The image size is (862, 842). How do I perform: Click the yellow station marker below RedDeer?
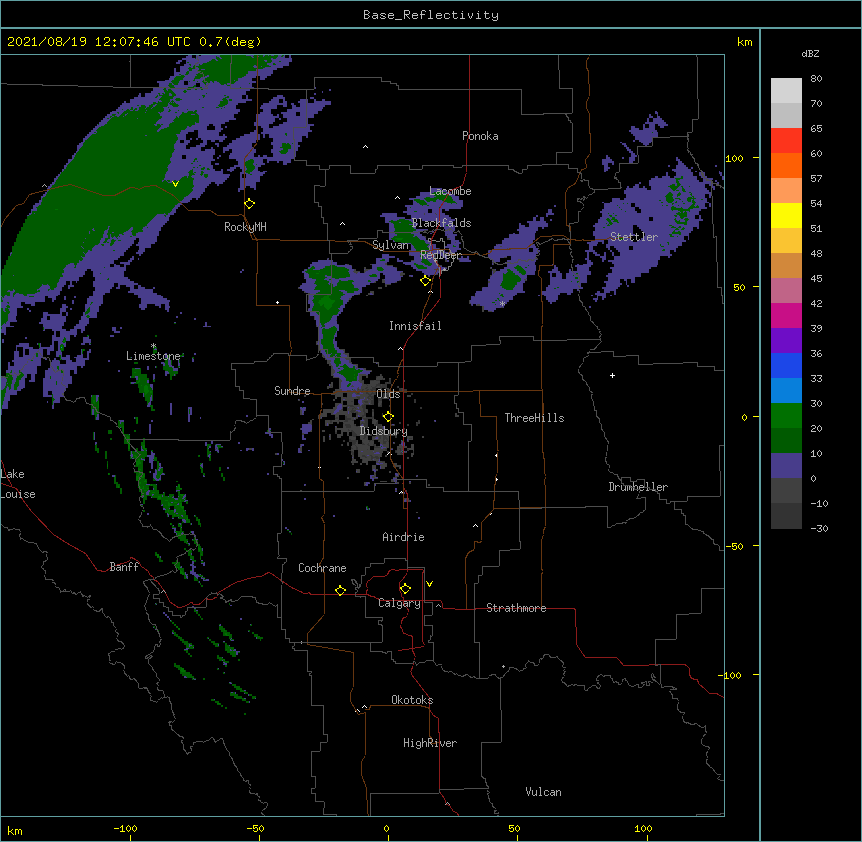tap(425, 281)
